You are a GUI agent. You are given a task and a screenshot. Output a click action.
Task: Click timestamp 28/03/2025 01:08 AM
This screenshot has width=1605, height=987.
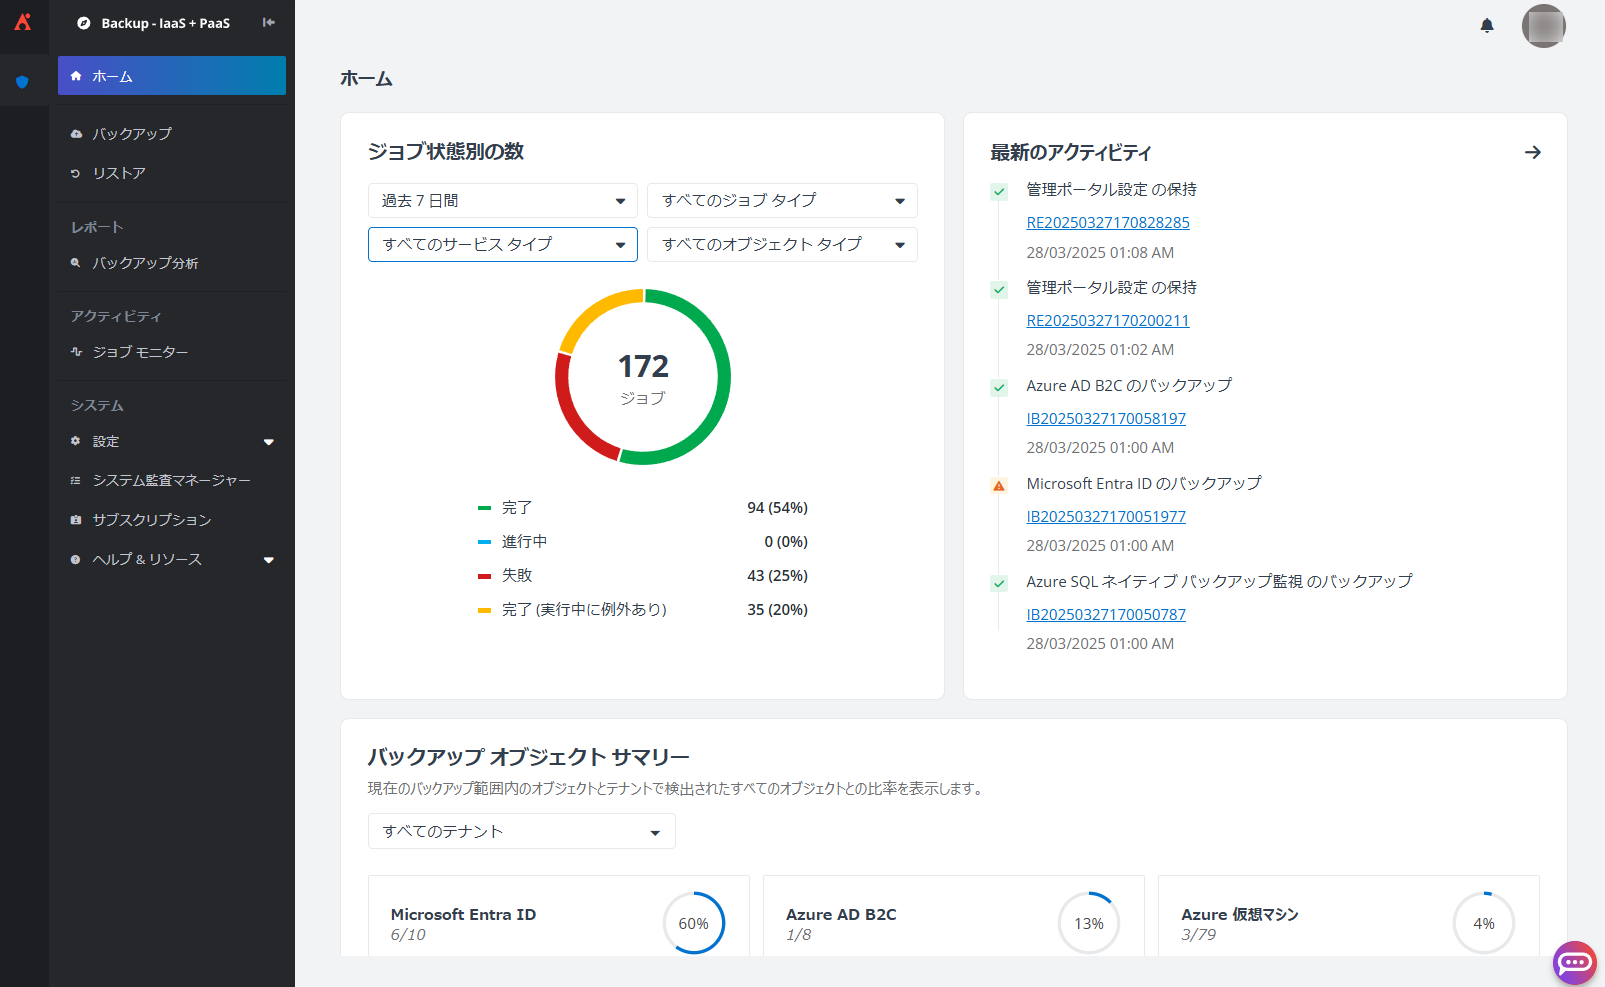tap(1100, 253)
